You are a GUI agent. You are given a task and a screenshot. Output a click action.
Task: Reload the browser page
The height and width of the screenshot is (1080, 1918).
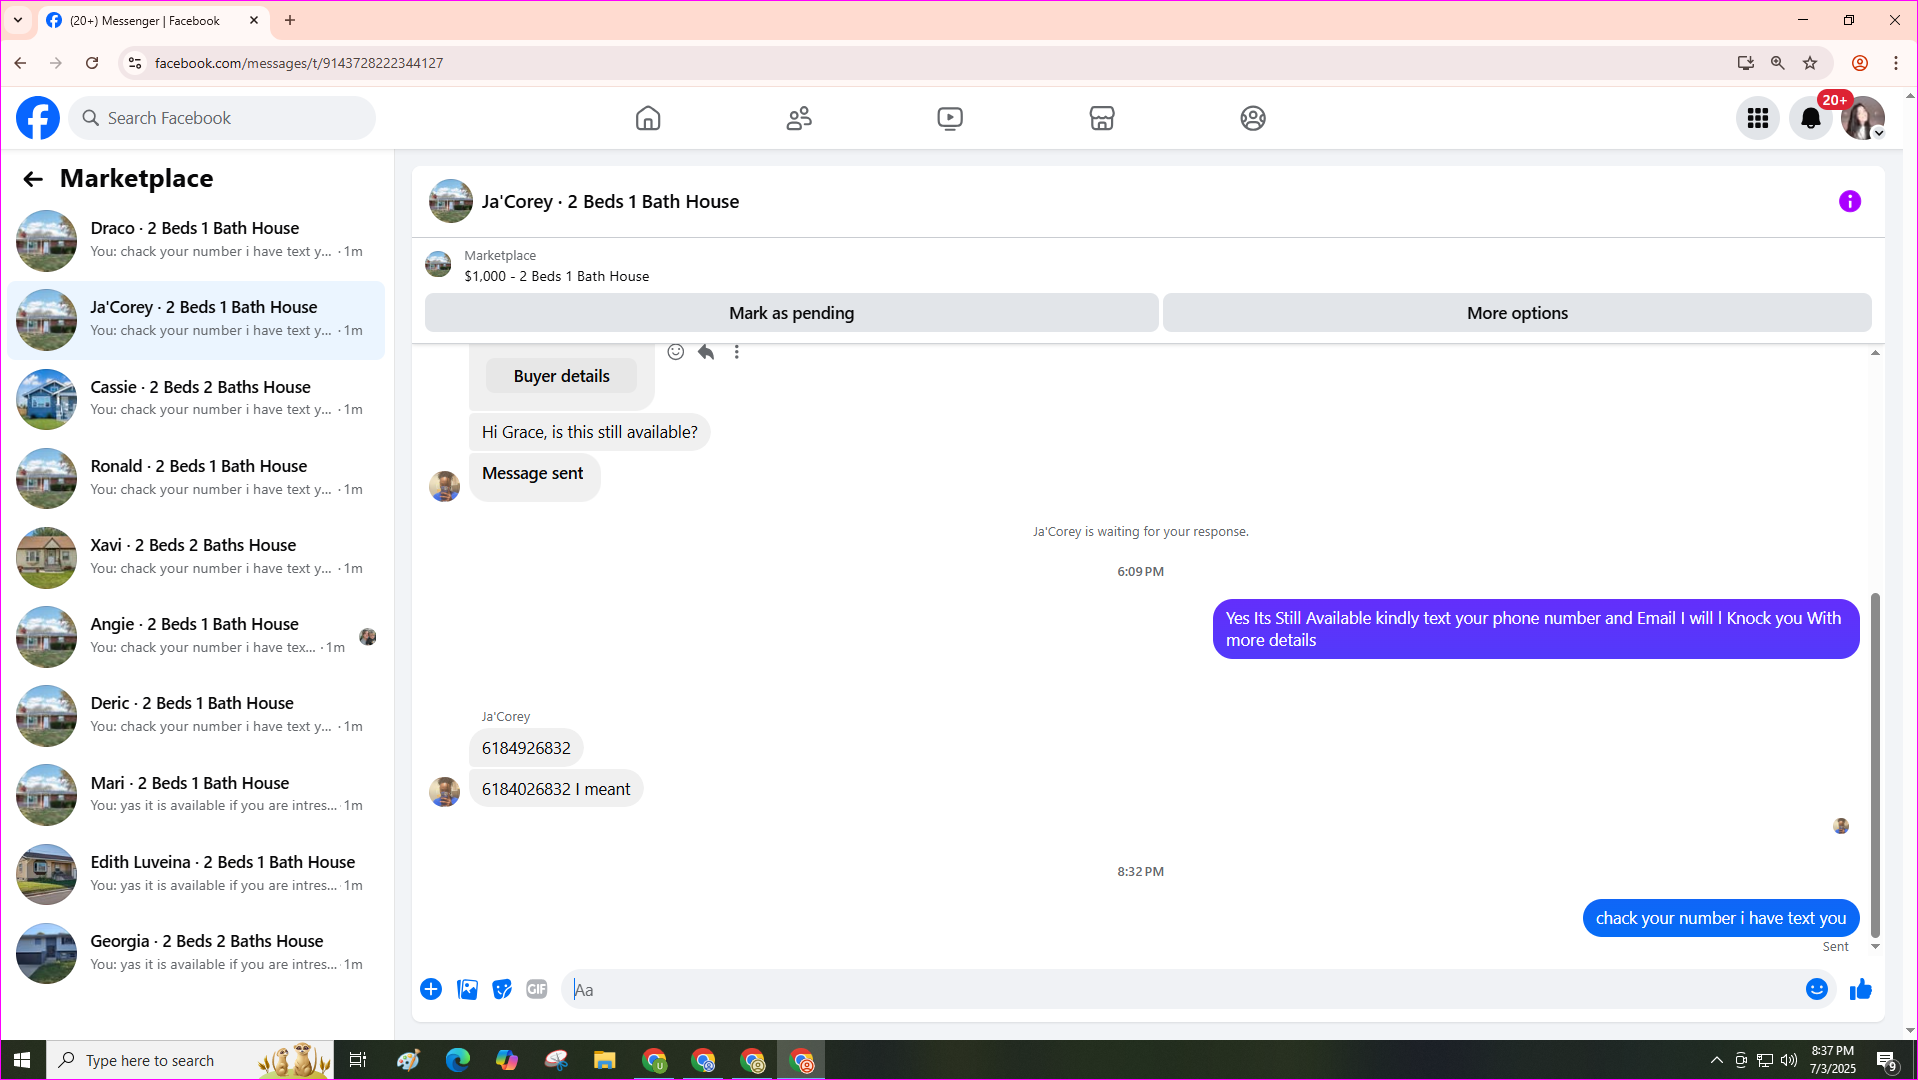tap(92, 63)
